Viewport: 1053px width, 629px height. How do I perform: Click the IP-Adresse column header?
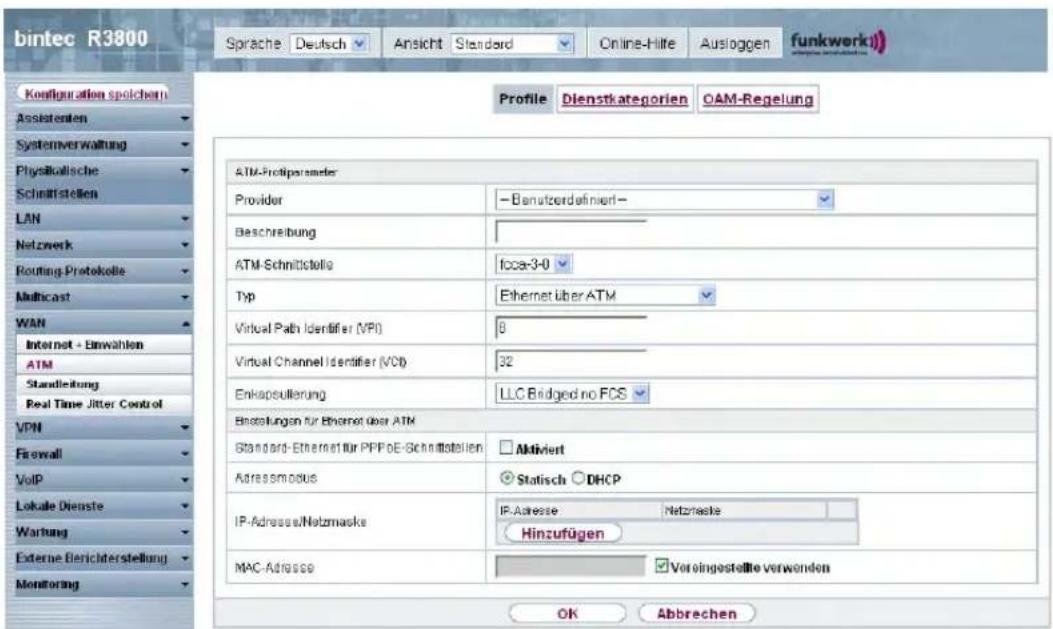(578, 510)
